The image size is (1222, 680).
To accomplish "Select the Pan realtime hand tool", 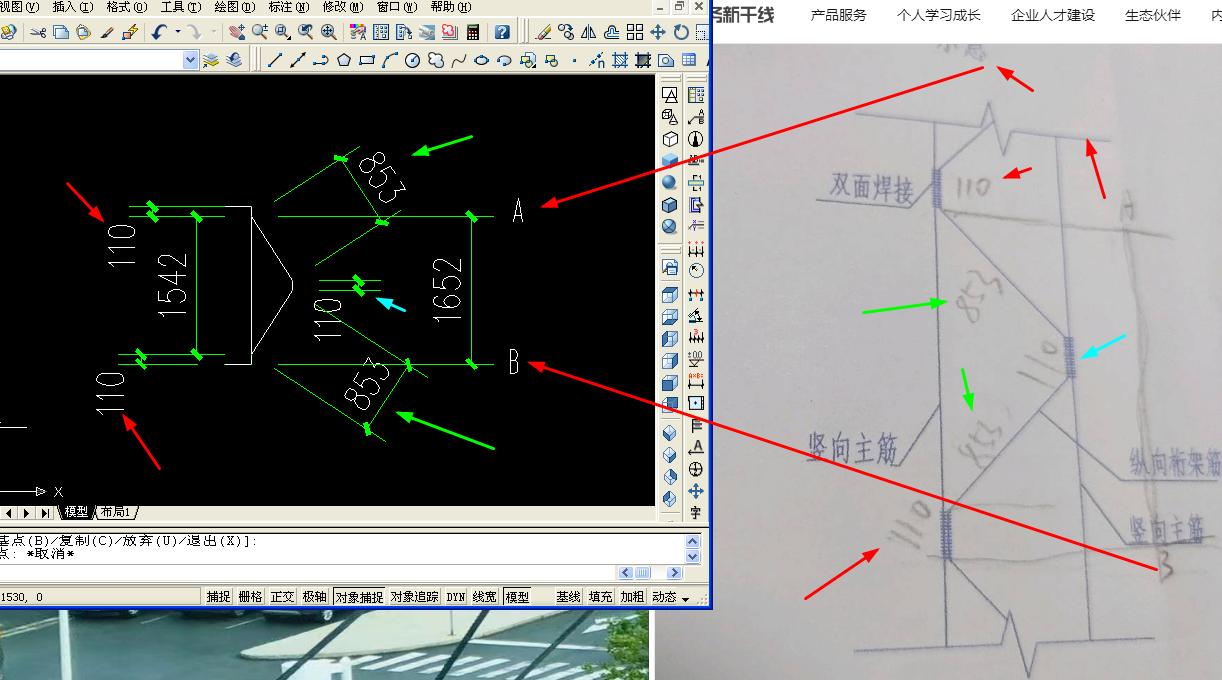I will click(x=237, y=32).
